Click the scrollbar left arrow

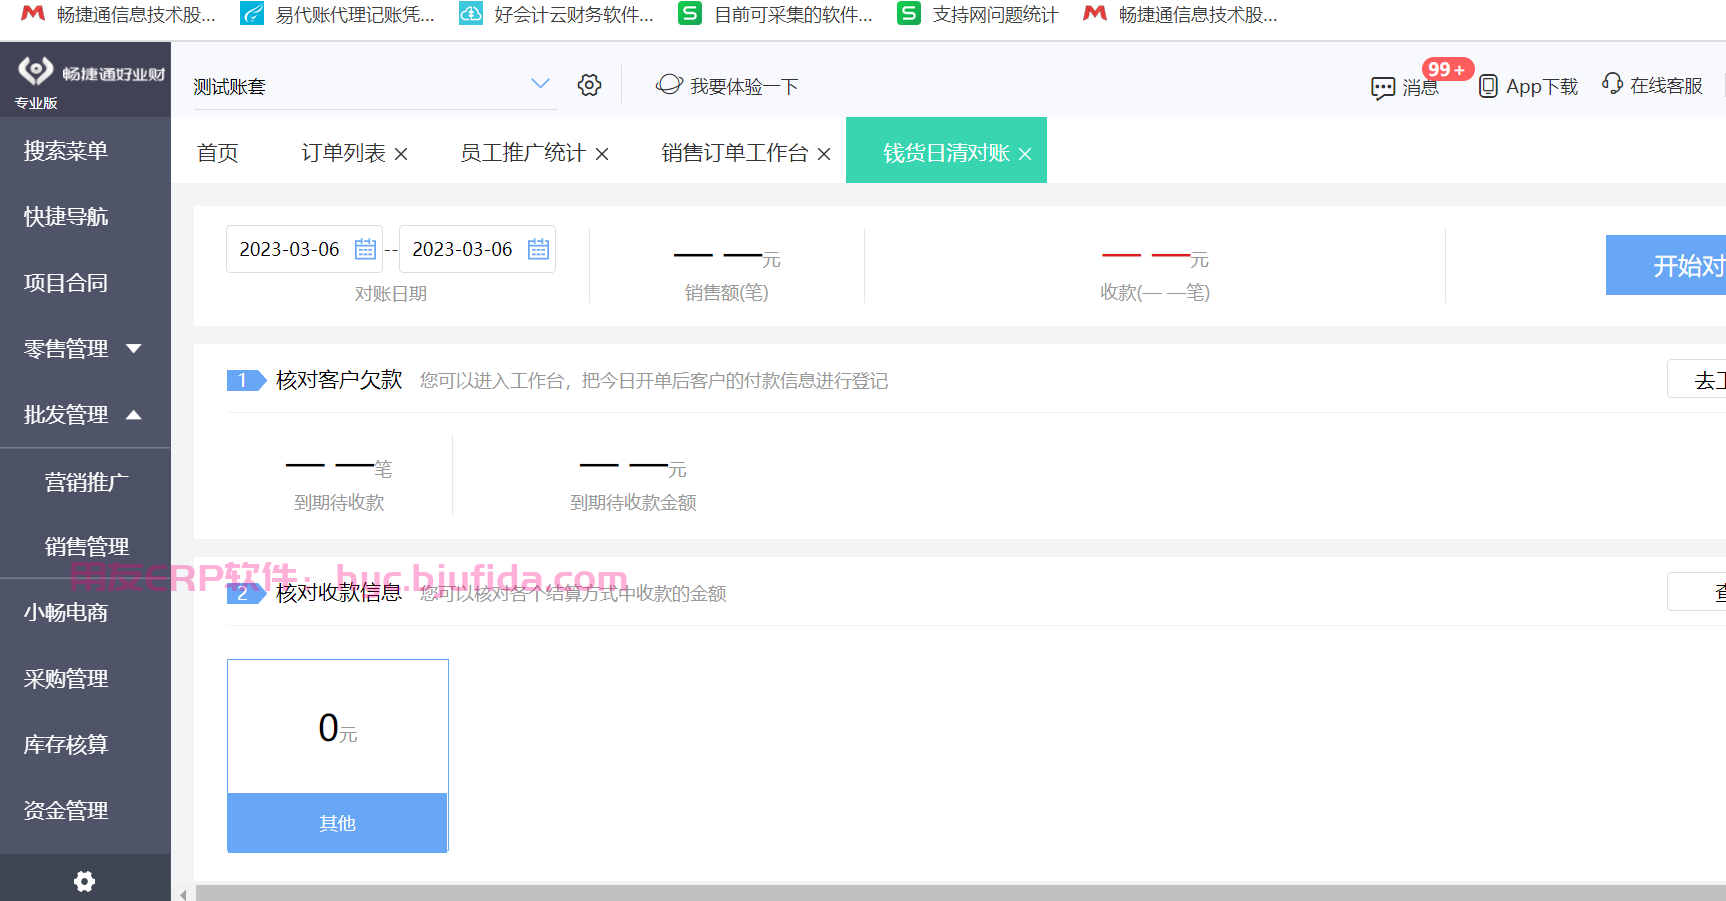tap(183, 894)
